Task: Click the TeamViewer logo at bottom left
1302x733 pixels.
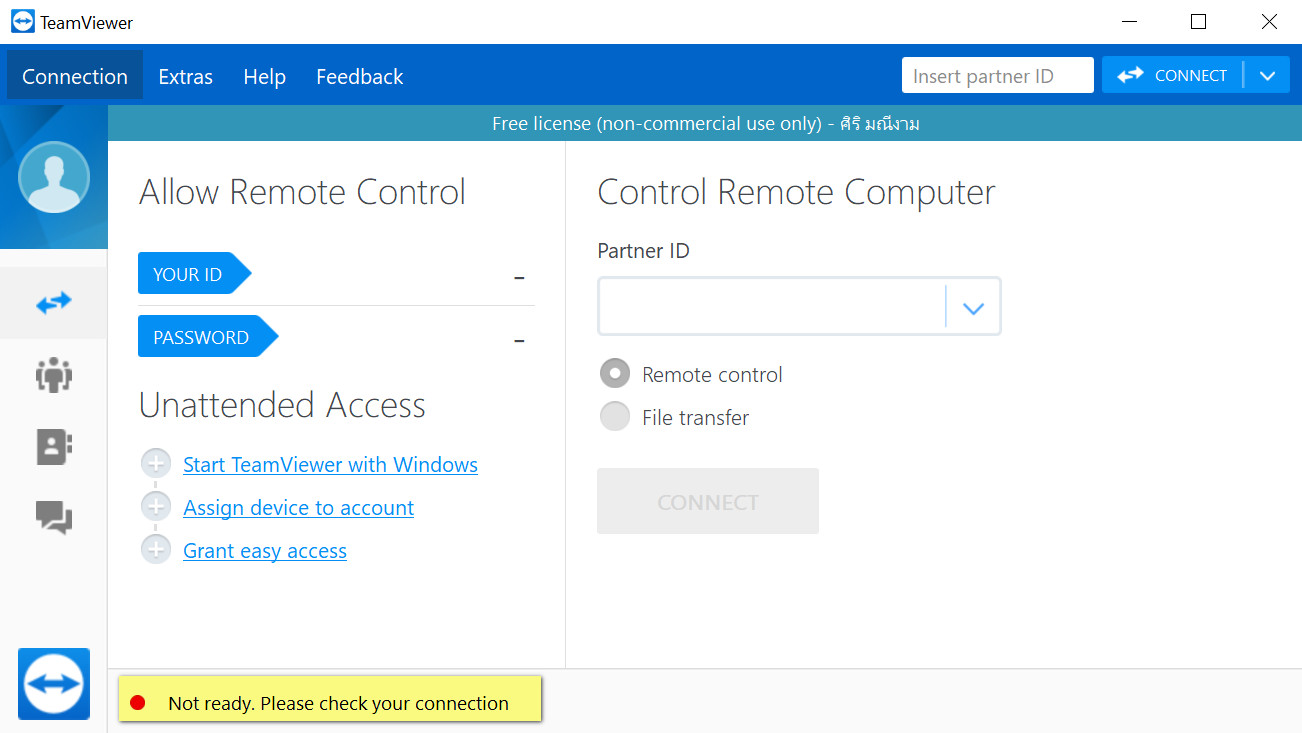Action: [54, 684]
